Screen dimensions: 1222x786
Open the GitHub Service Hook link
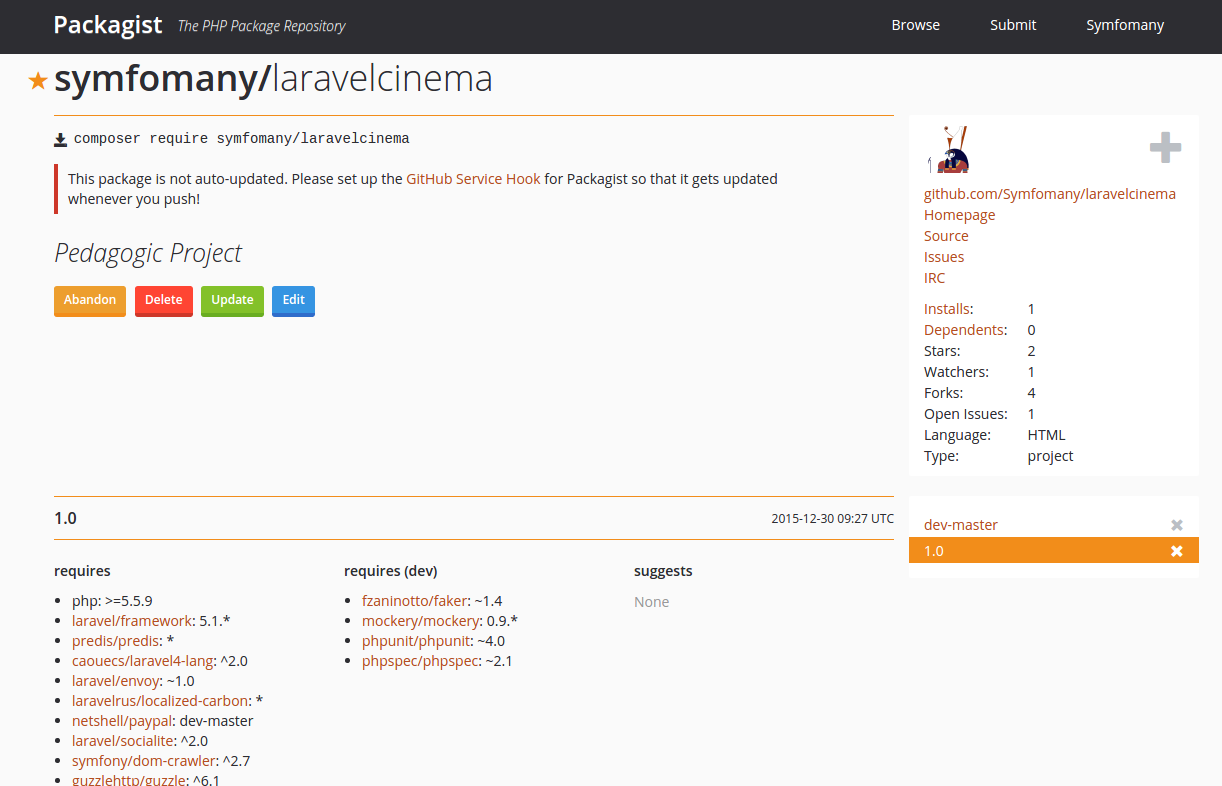(473, 179)
